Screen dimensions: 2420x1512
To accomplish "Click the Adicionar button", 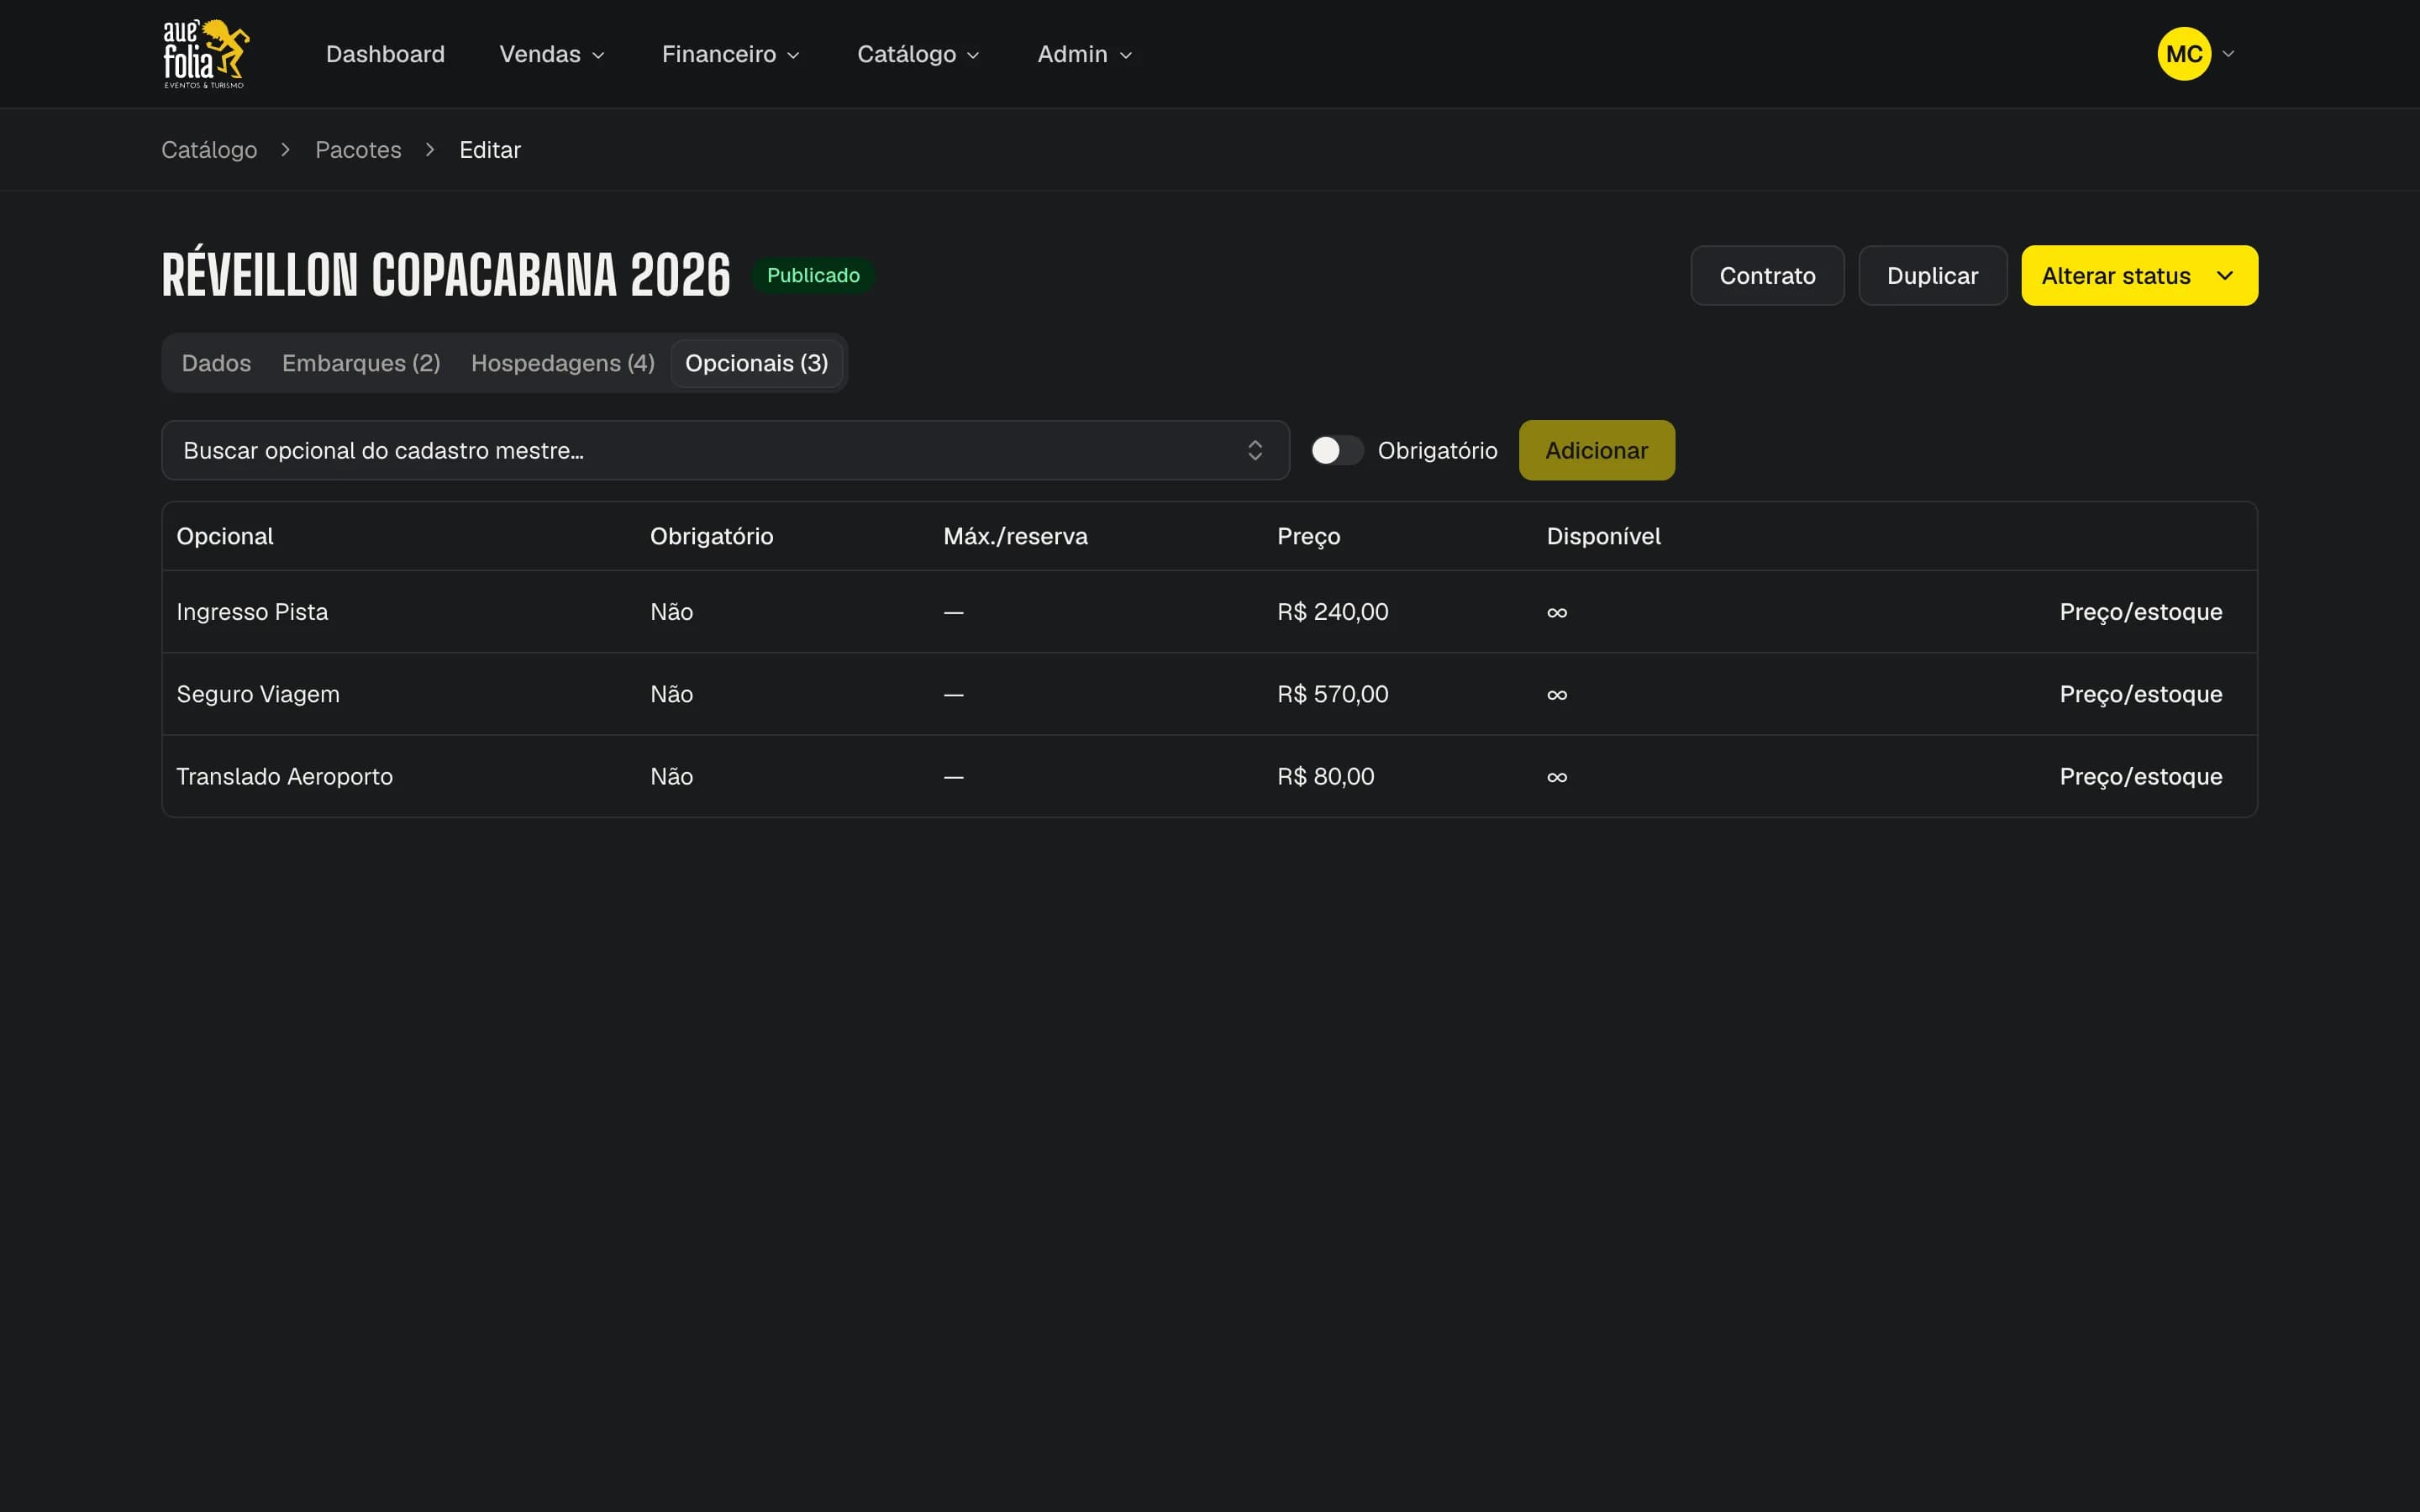I will [1596, 451].
